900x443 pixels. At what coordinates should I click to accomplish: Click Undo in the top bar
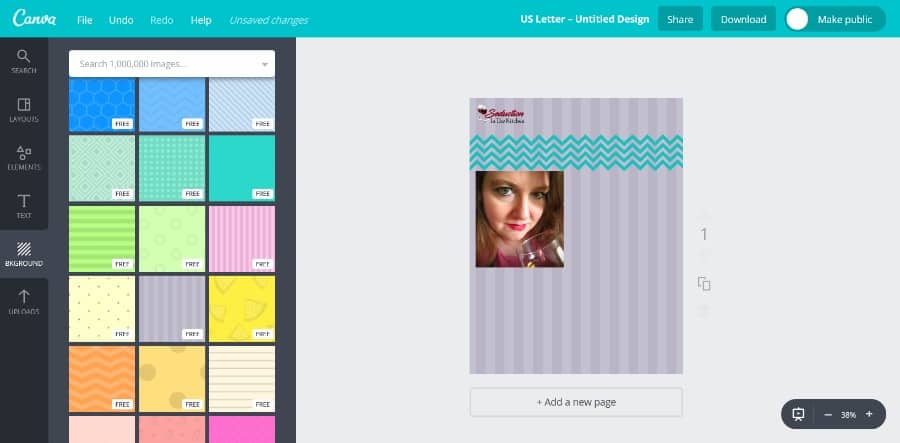click(x=121, y=20)
